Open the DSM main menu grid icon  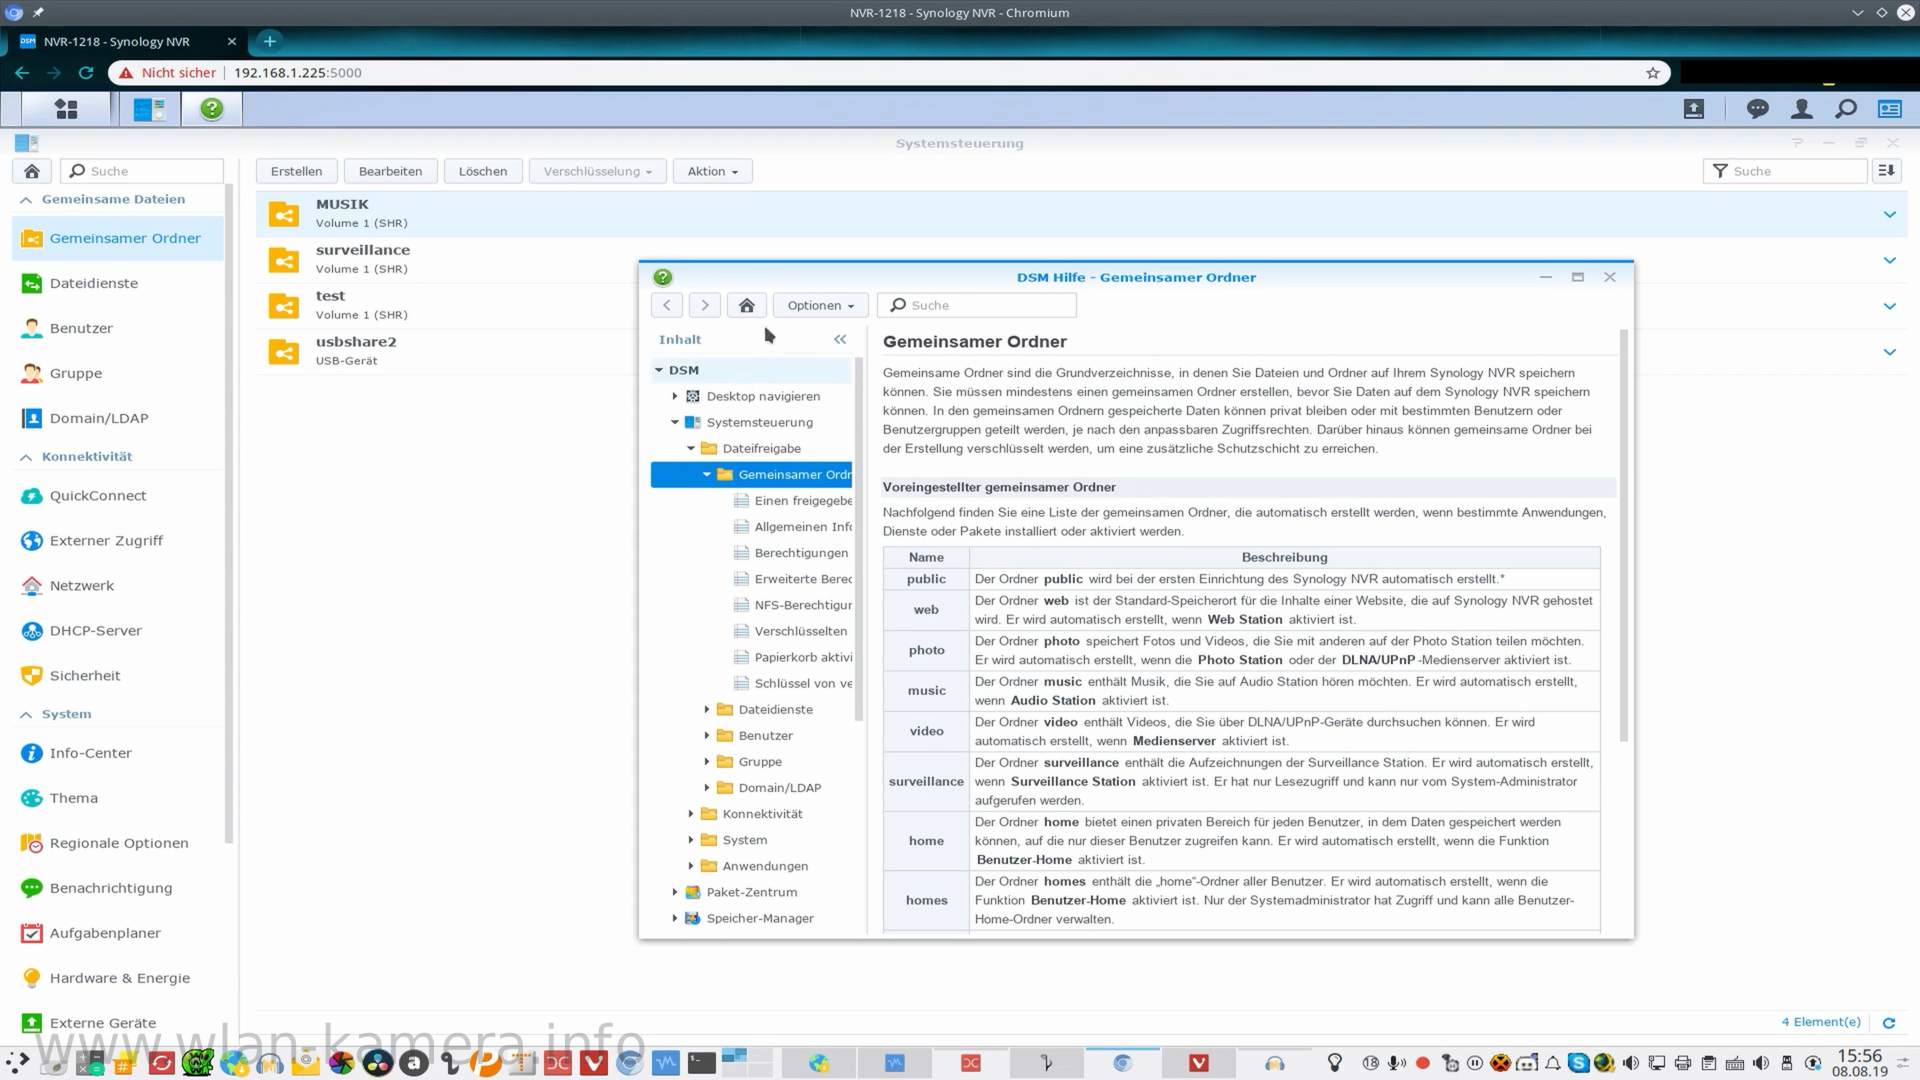click(66, 109)
